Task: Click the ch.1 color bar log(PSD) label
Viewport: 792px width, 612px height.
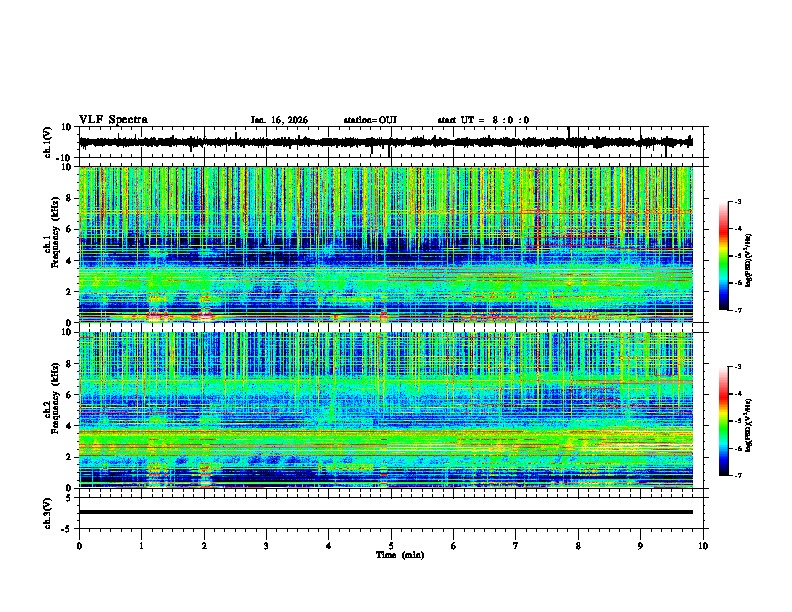Action: (x=748, y=260)
